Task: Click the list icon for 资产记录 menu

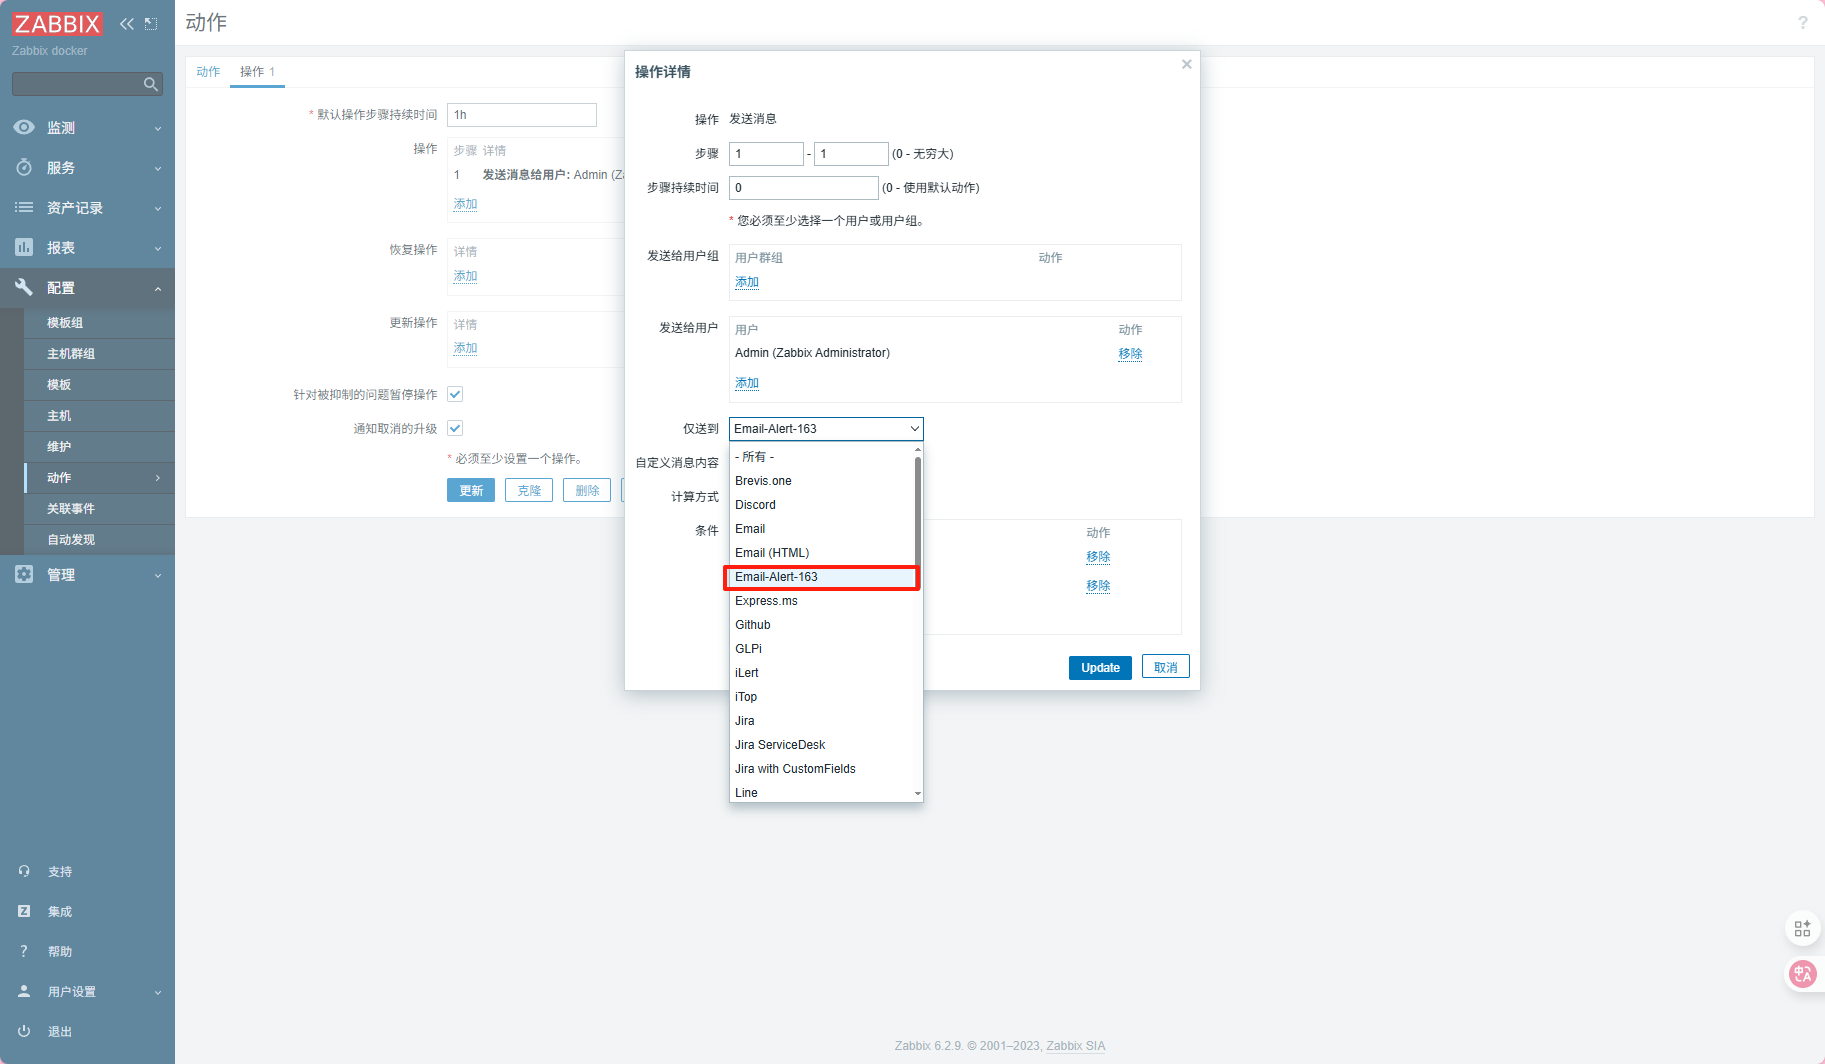Action: click(x=24, y=207)
